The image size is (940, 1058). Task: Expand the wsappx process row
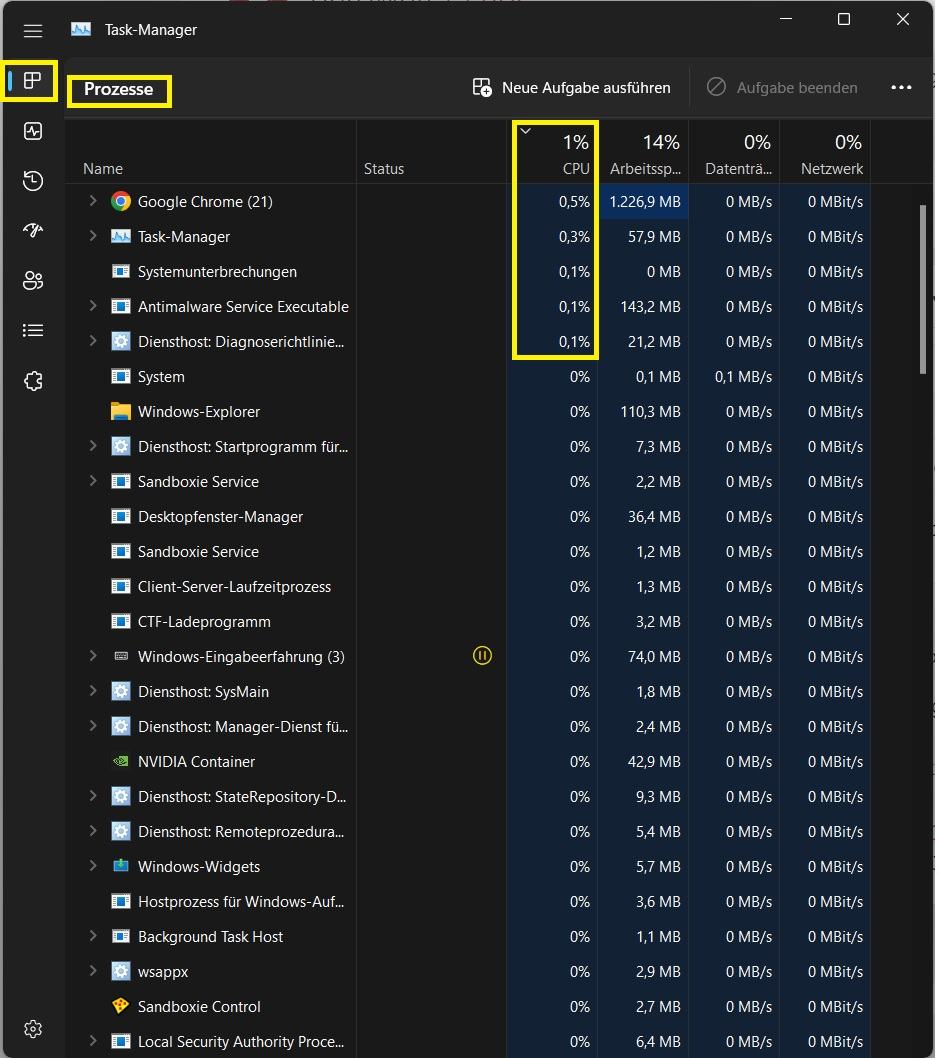(x=93, y=970)
